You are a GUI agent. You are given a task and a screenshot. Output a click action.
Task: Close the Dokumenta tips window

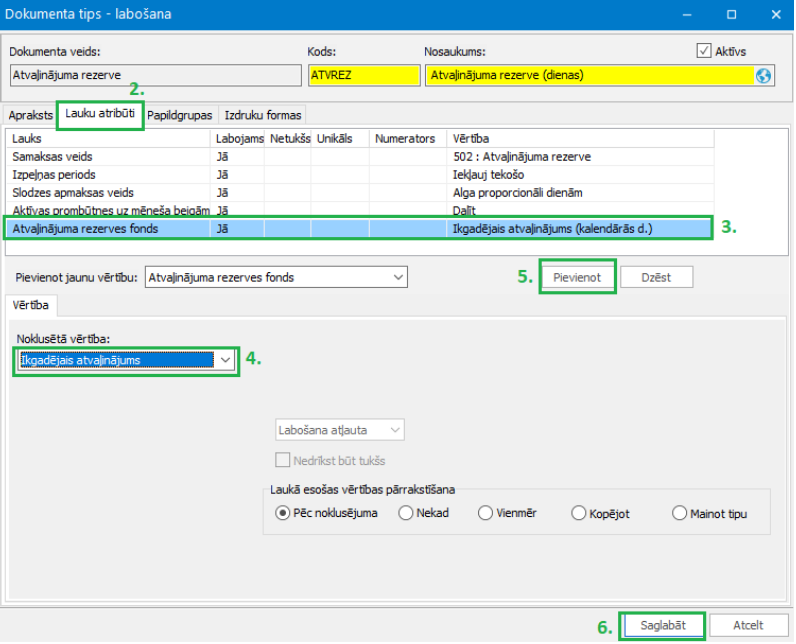pos(776,14)
